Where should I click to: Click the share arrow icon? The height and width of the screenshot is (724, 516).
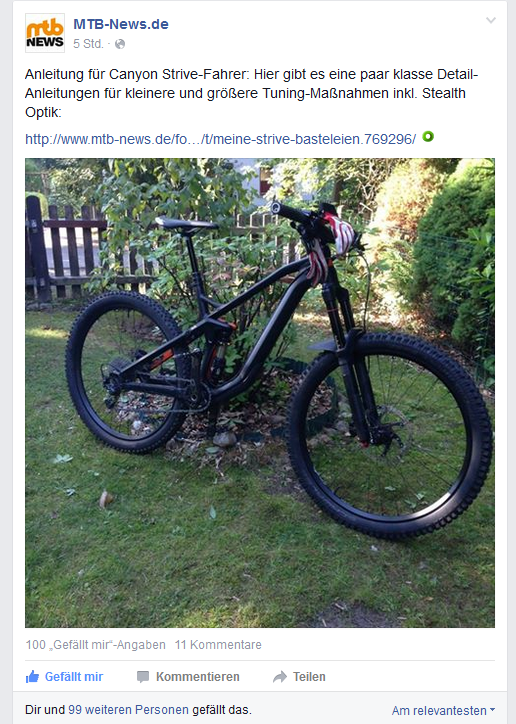[x=280, y=677]
